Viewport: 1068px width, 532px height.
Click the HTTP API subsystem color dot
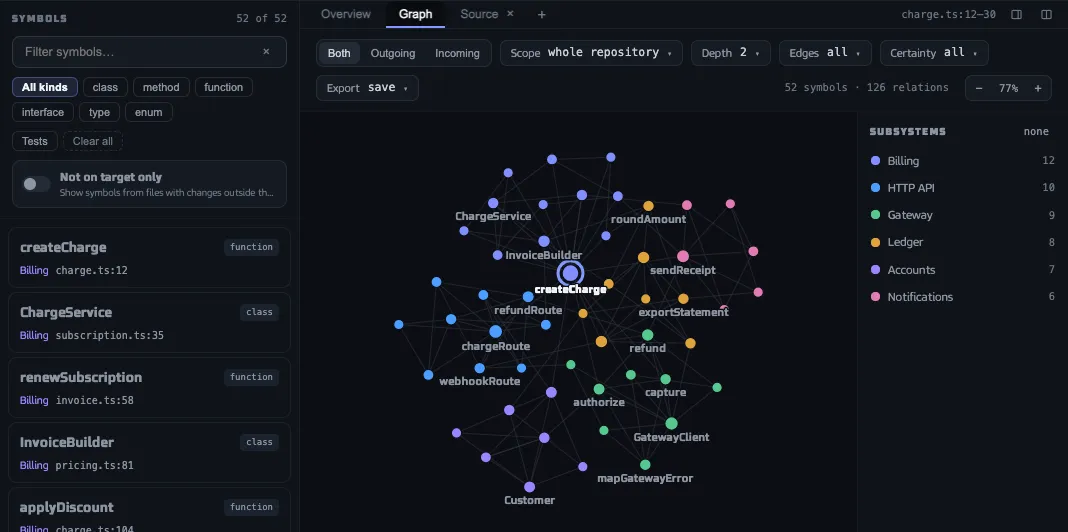pos(875,188)
